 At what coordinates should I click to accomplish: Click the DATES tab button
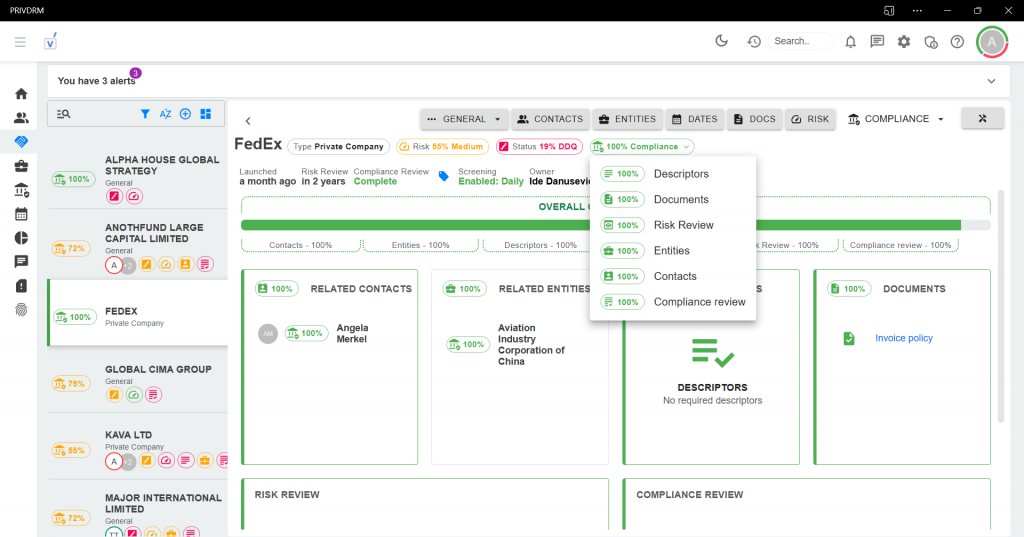(693, 119)
